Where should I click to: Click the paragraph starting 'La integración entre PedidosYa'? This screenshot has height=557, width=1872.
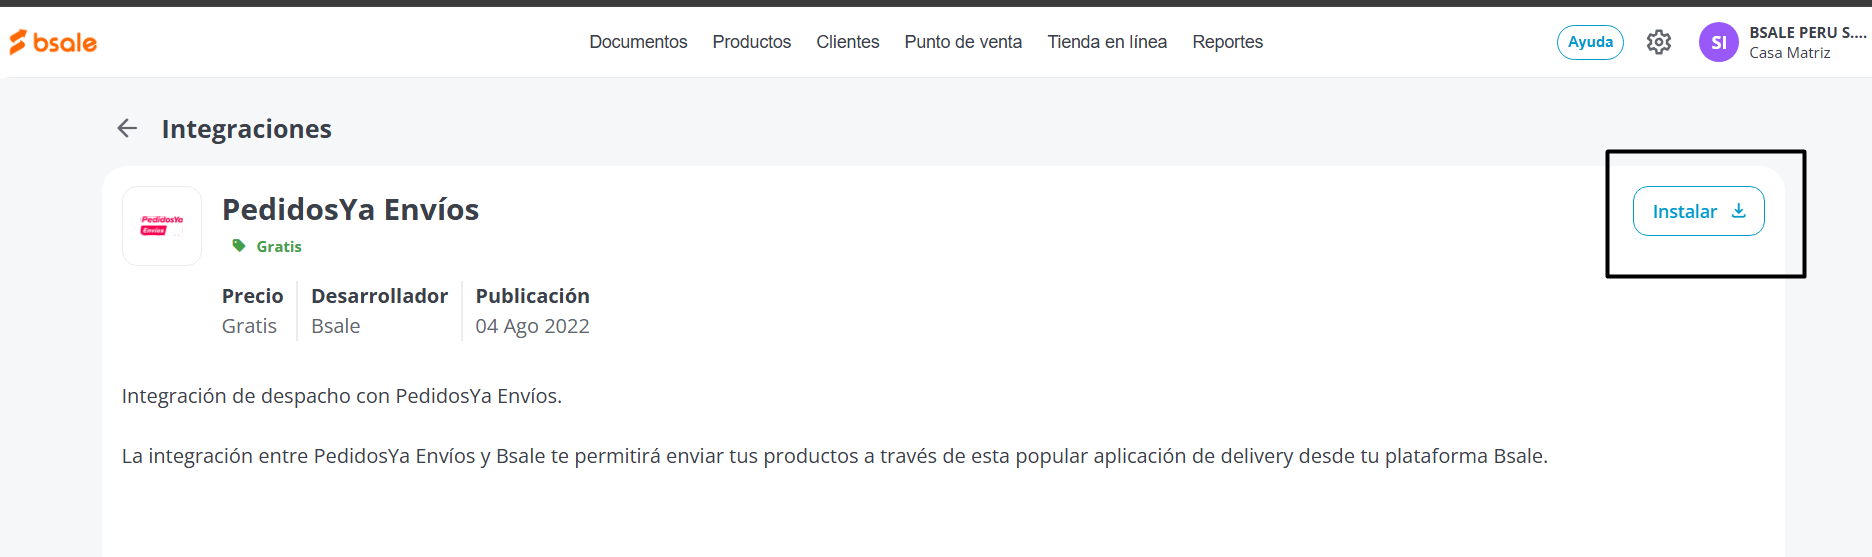click(x=835, y=456)
